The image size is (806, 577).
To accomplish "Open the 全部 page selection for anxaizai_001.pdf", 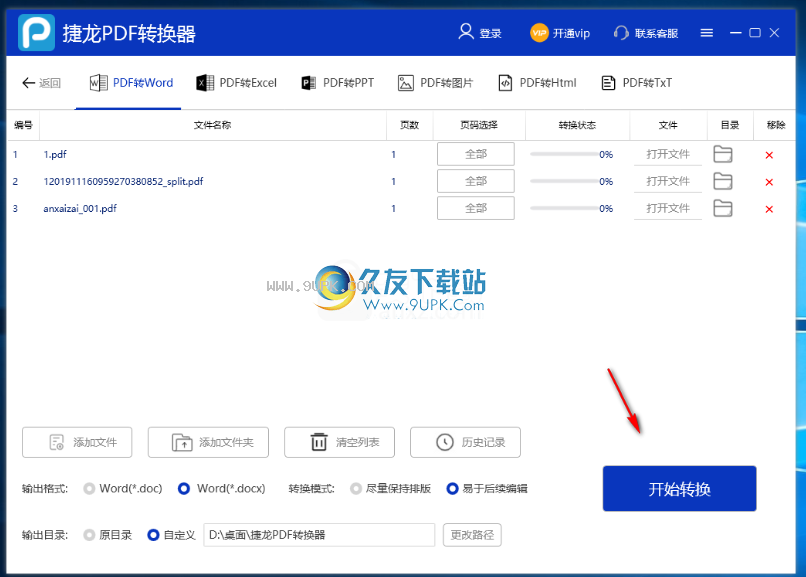I will pos(476,209).
